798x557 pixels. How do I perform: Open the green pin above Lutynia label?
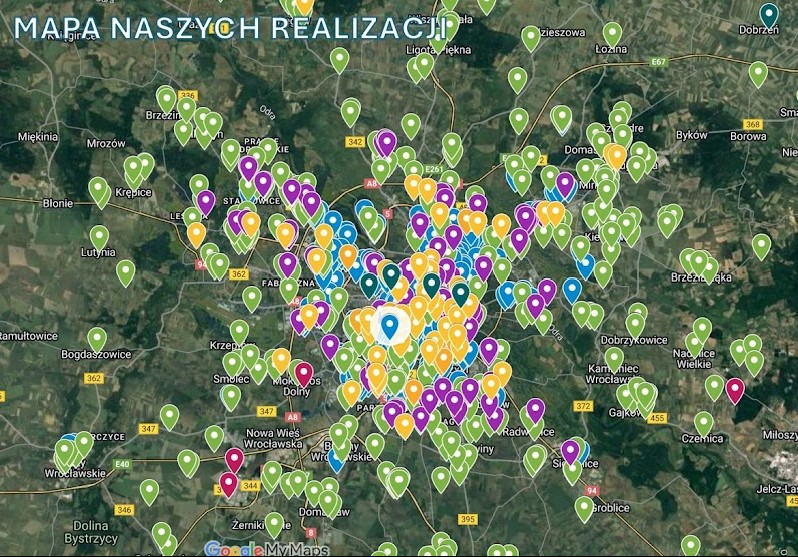click(99, 237)
